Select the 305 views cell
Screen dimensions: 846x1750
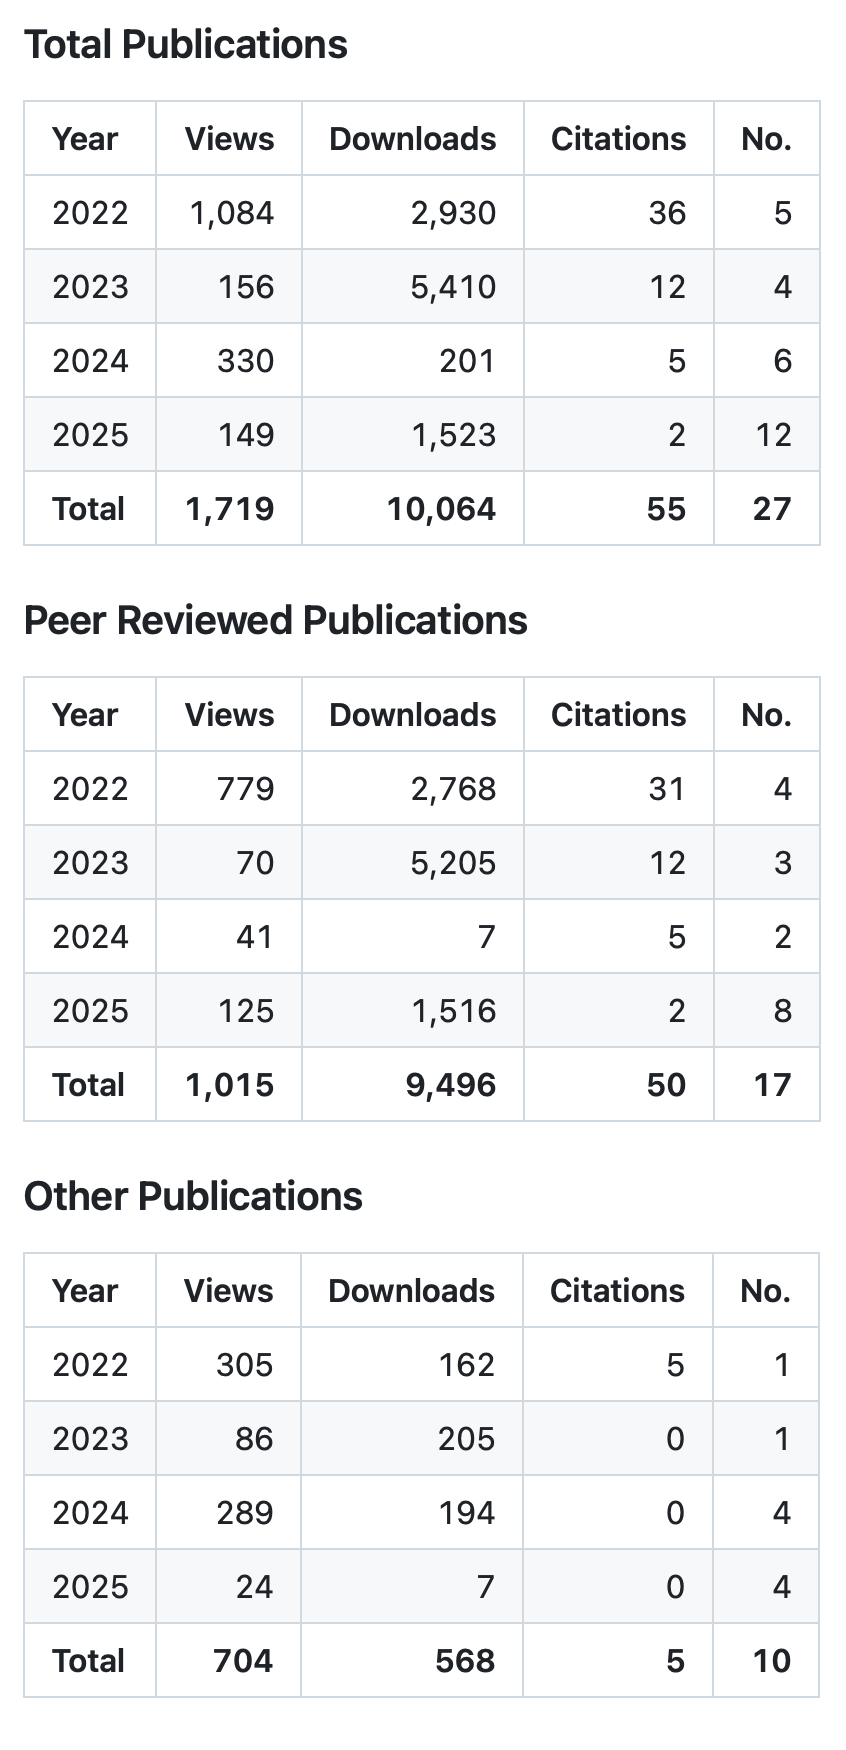pyautogui.click(x=244, y=1365)
